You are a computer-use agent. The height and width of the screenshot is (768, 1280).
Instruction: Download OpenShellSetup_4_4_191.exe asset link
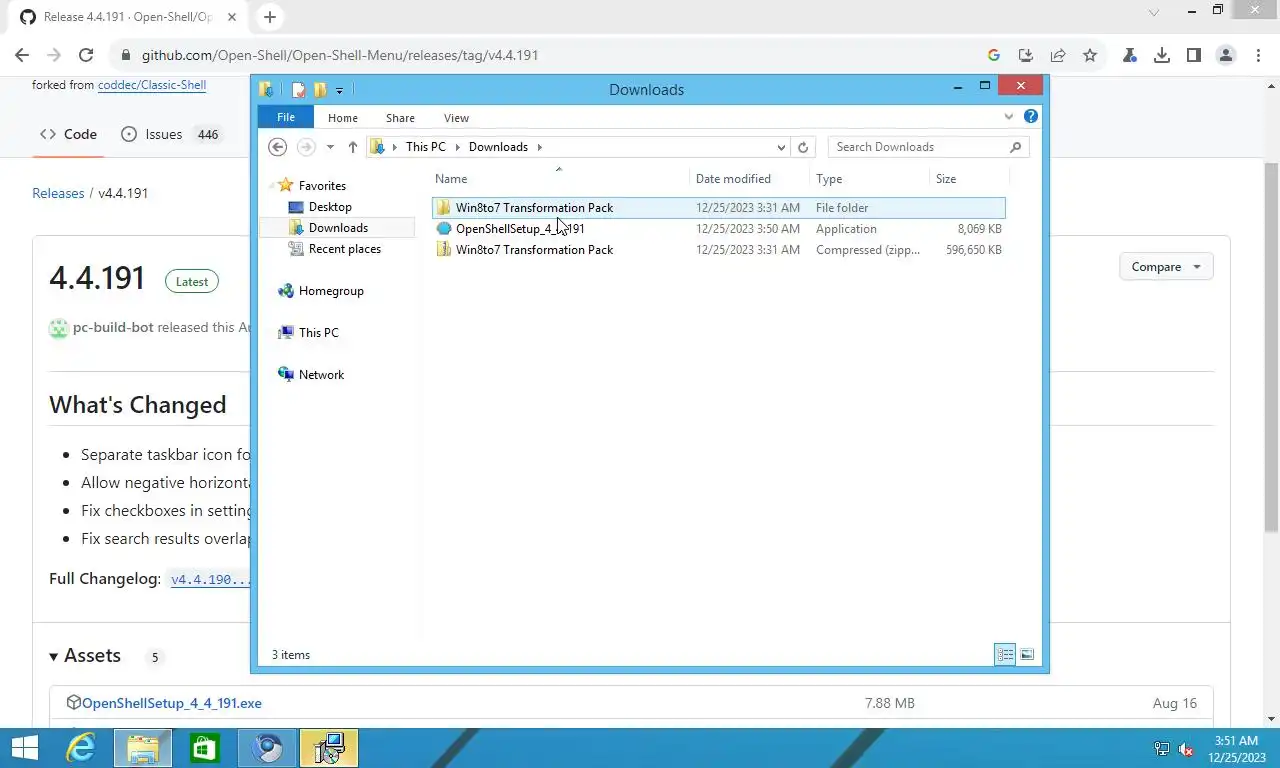(x=172, y=703)
